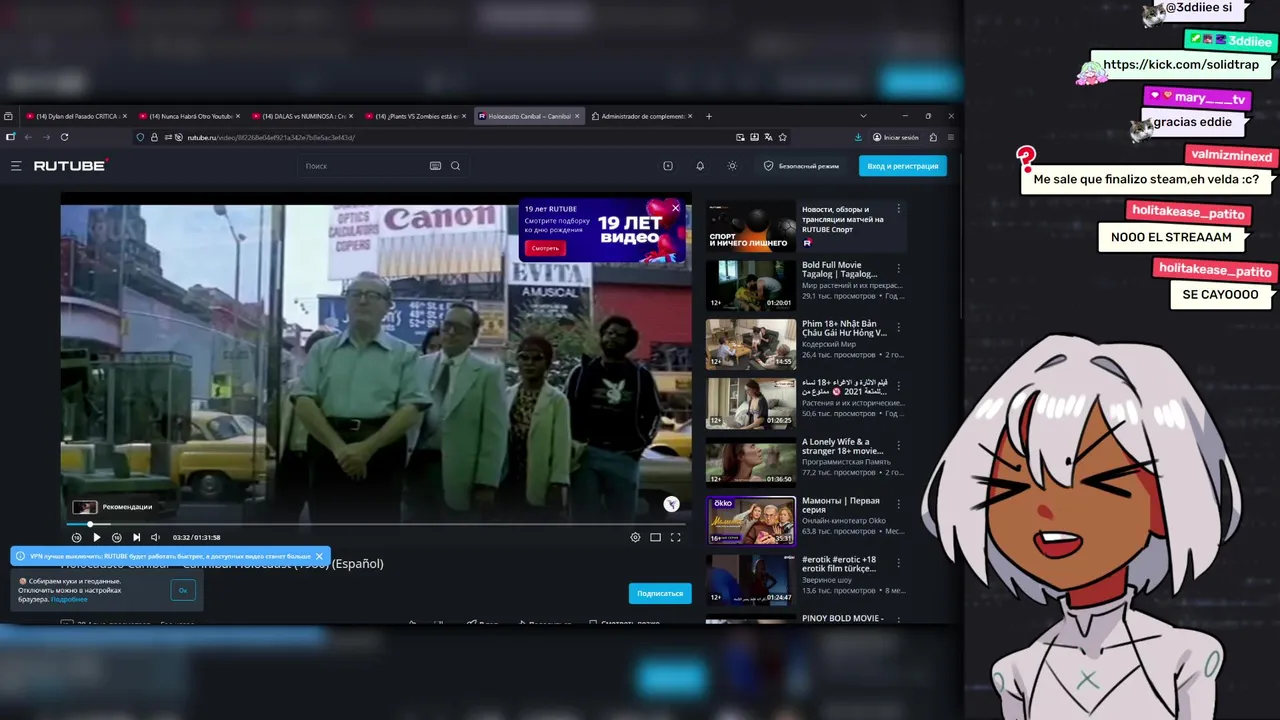This screenshot has height=720, width=1280.
Task: Mute the video player volume
Action: (155, 537)
